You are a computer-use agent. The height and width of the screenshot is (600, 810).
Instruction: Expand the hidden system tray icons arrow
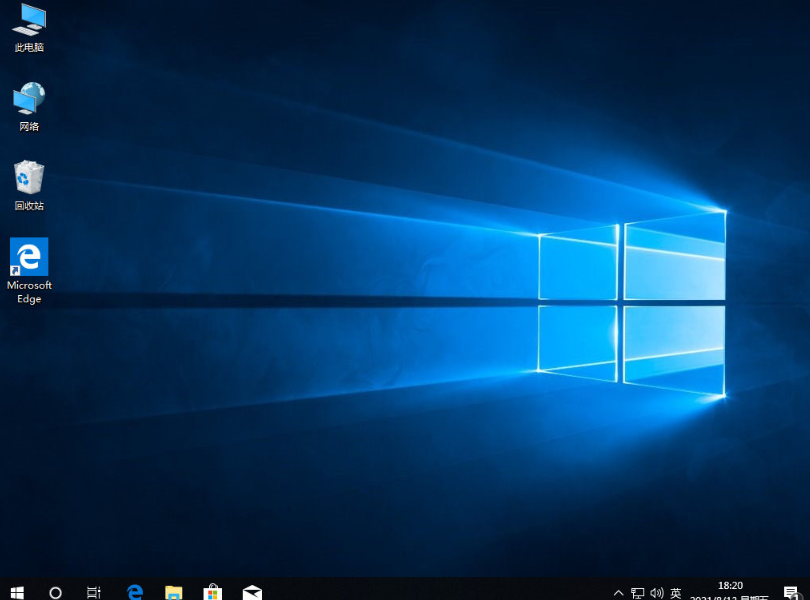618,592
